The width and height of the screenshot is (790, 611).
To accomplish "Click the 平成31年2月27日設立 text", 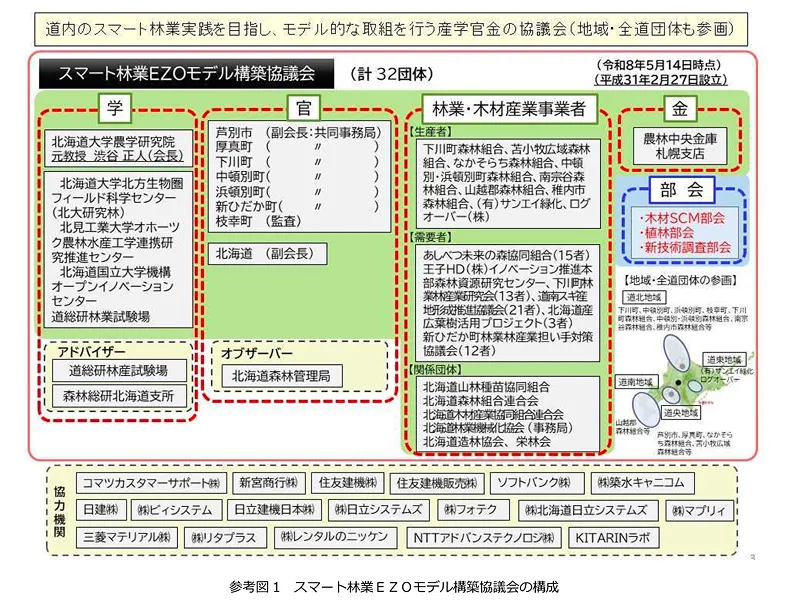I will 661,80.
